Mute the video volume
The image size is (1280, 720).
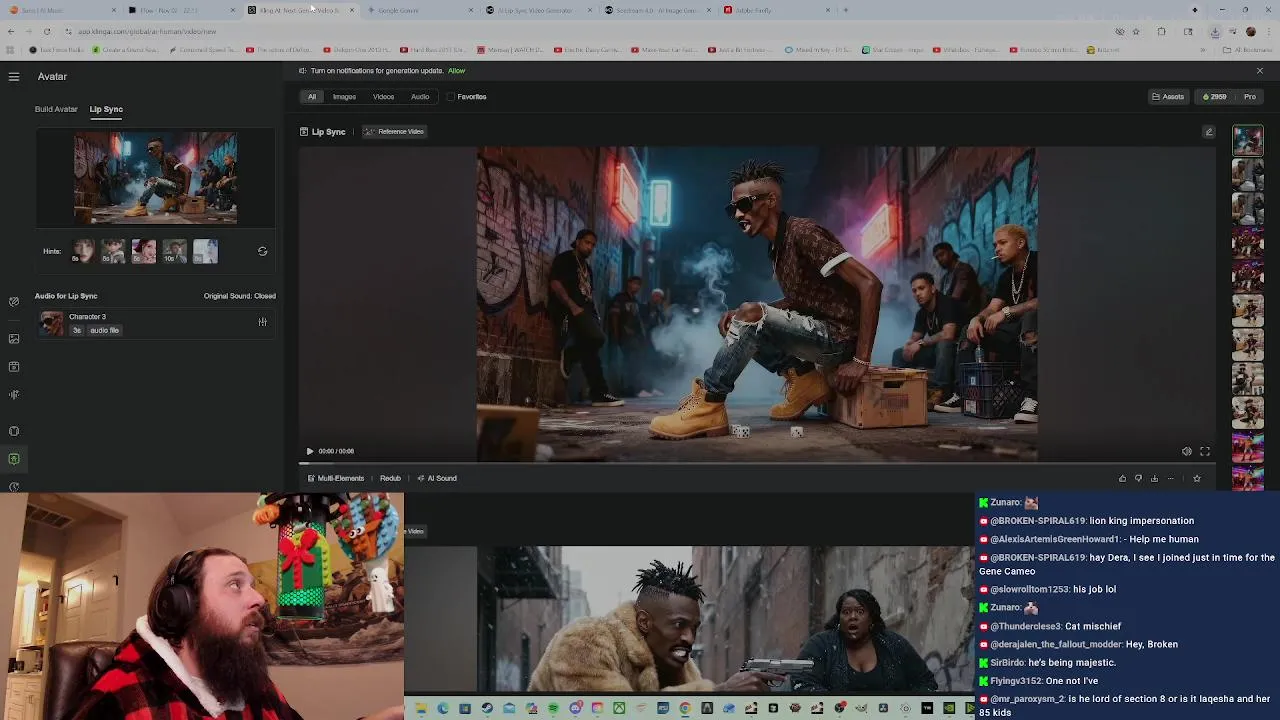coord(1186,452)
